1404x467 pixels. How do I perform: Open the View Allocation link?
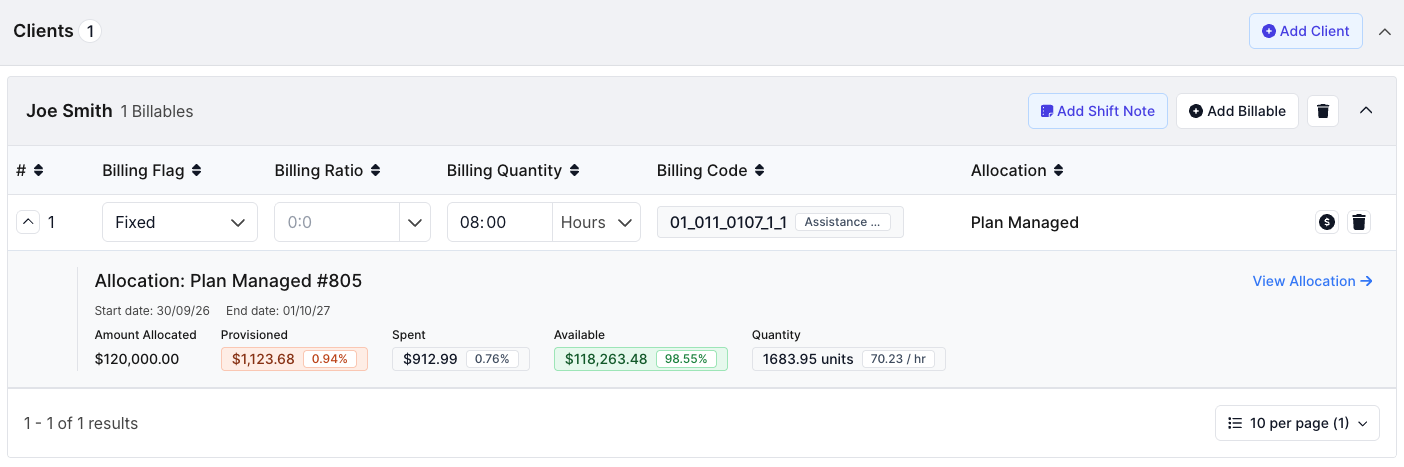1312,281
